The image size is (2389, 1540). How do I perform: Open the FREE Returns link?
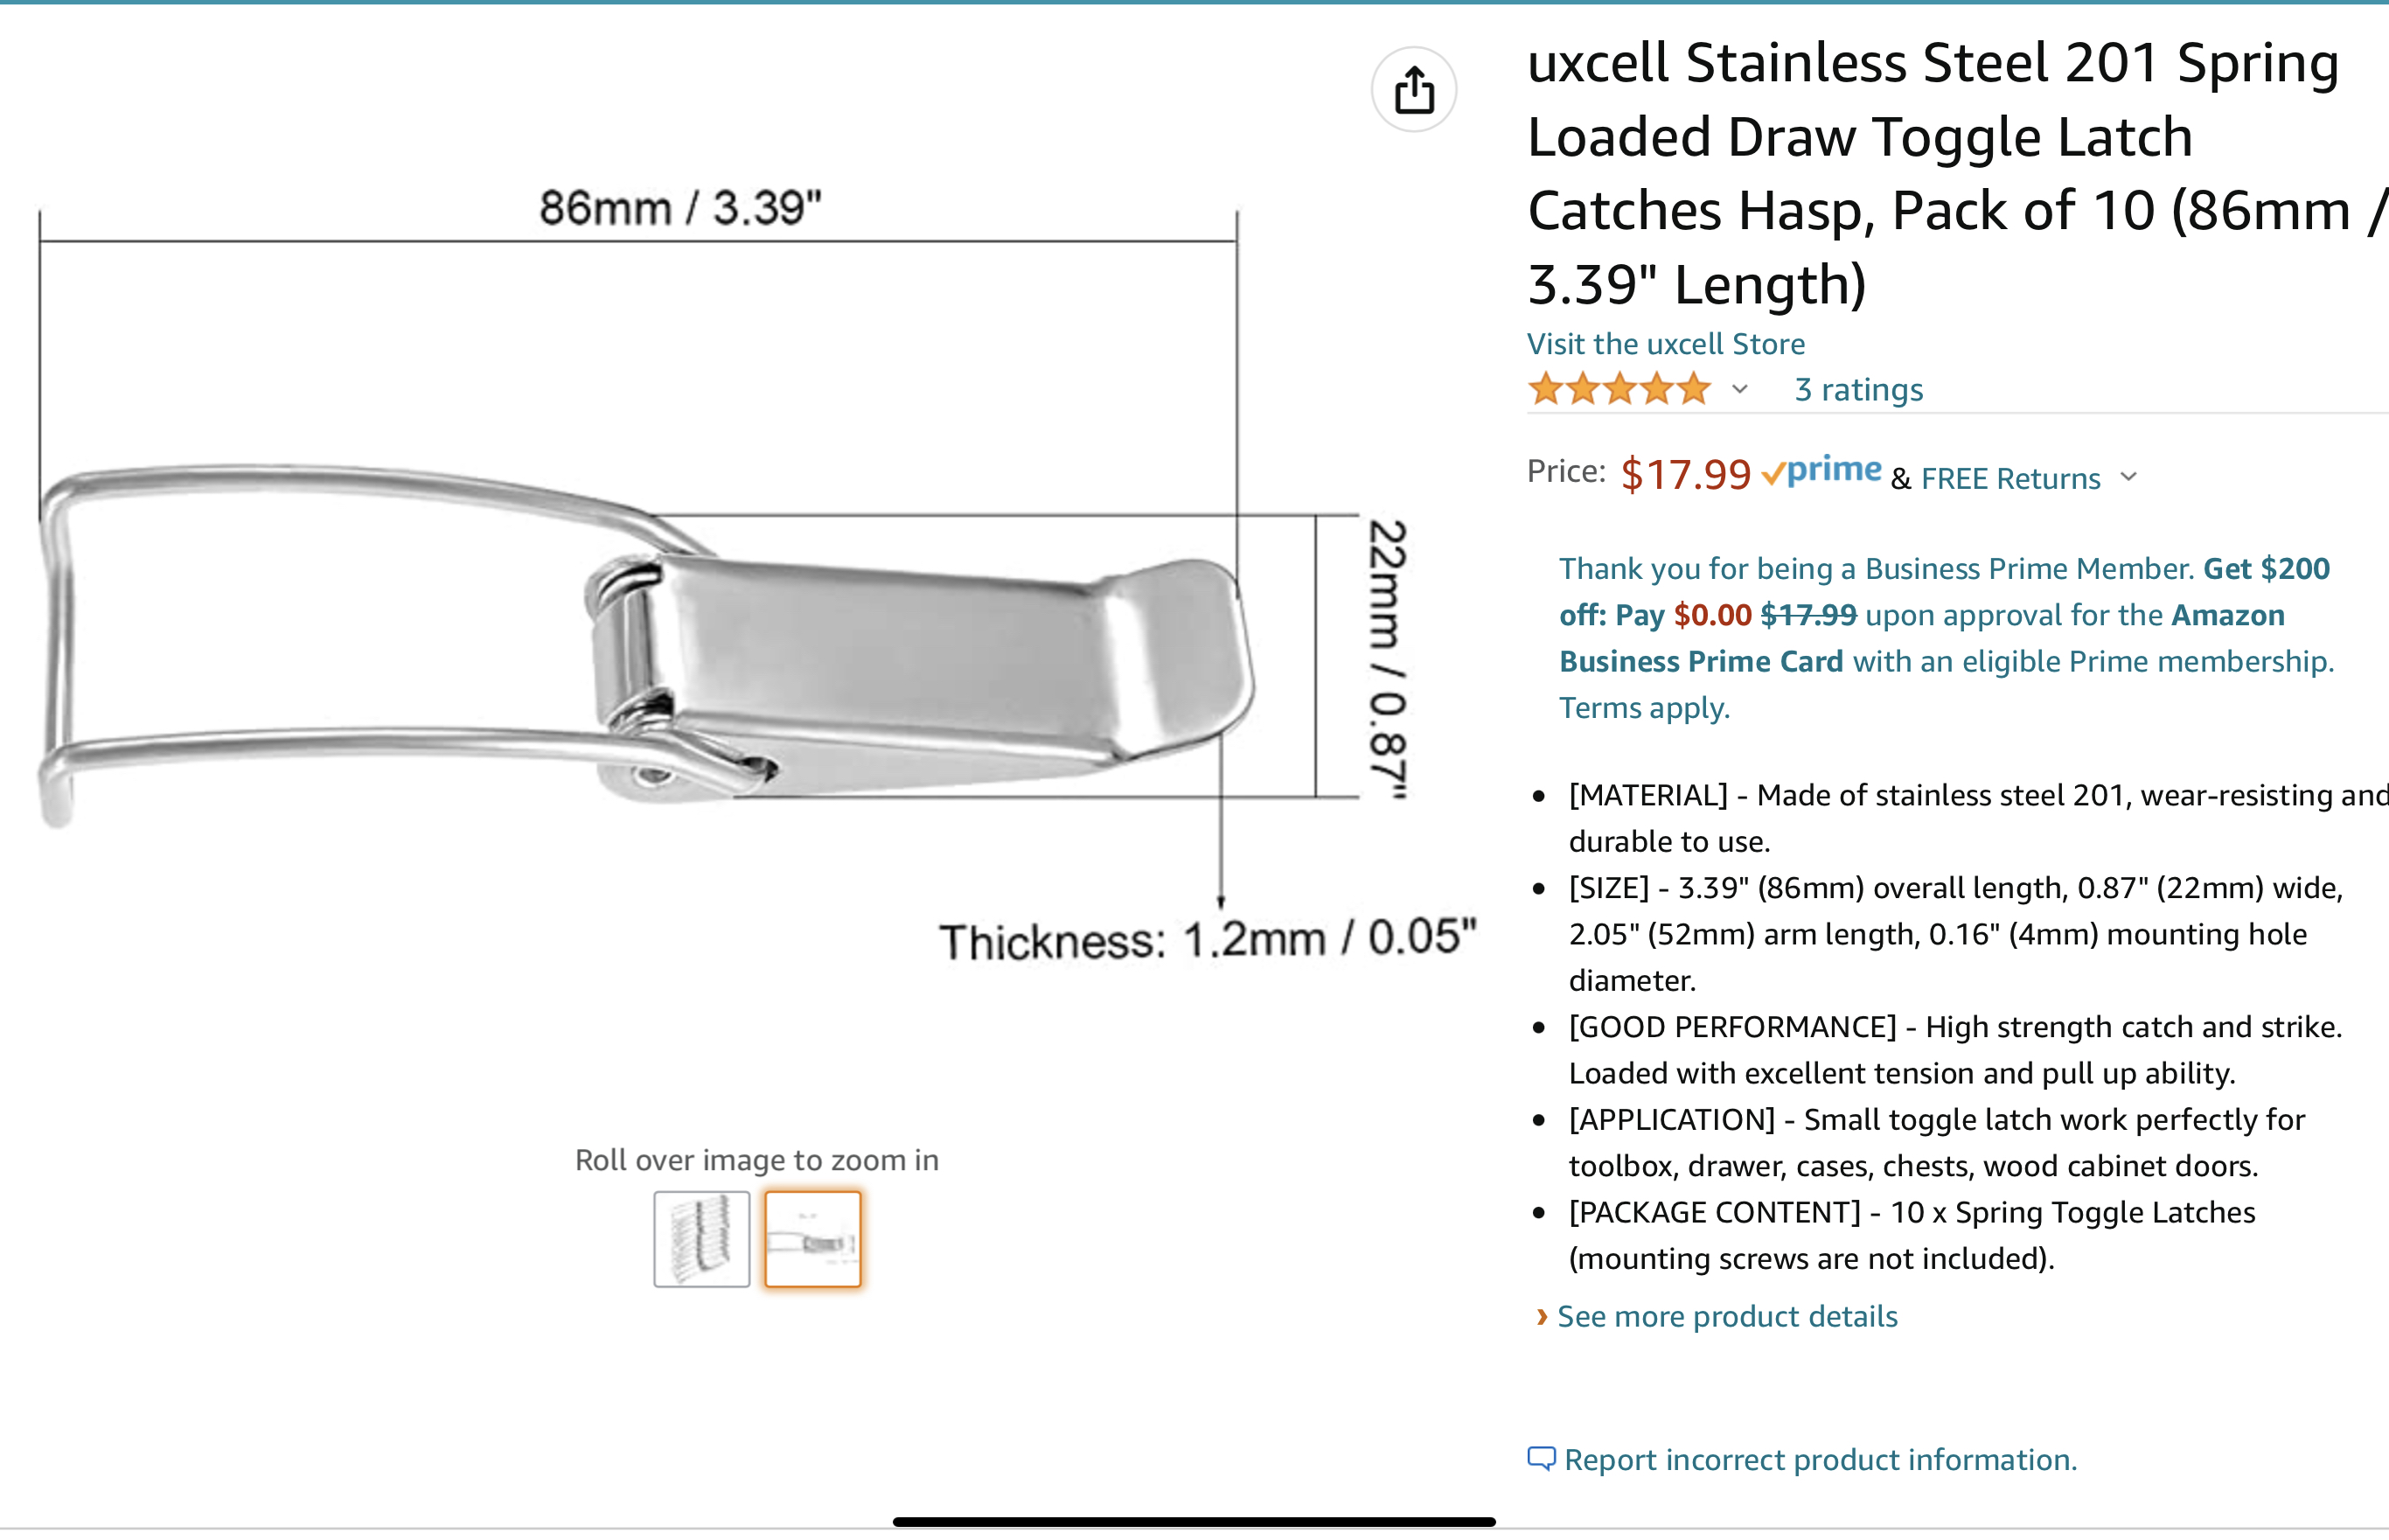2010,479
